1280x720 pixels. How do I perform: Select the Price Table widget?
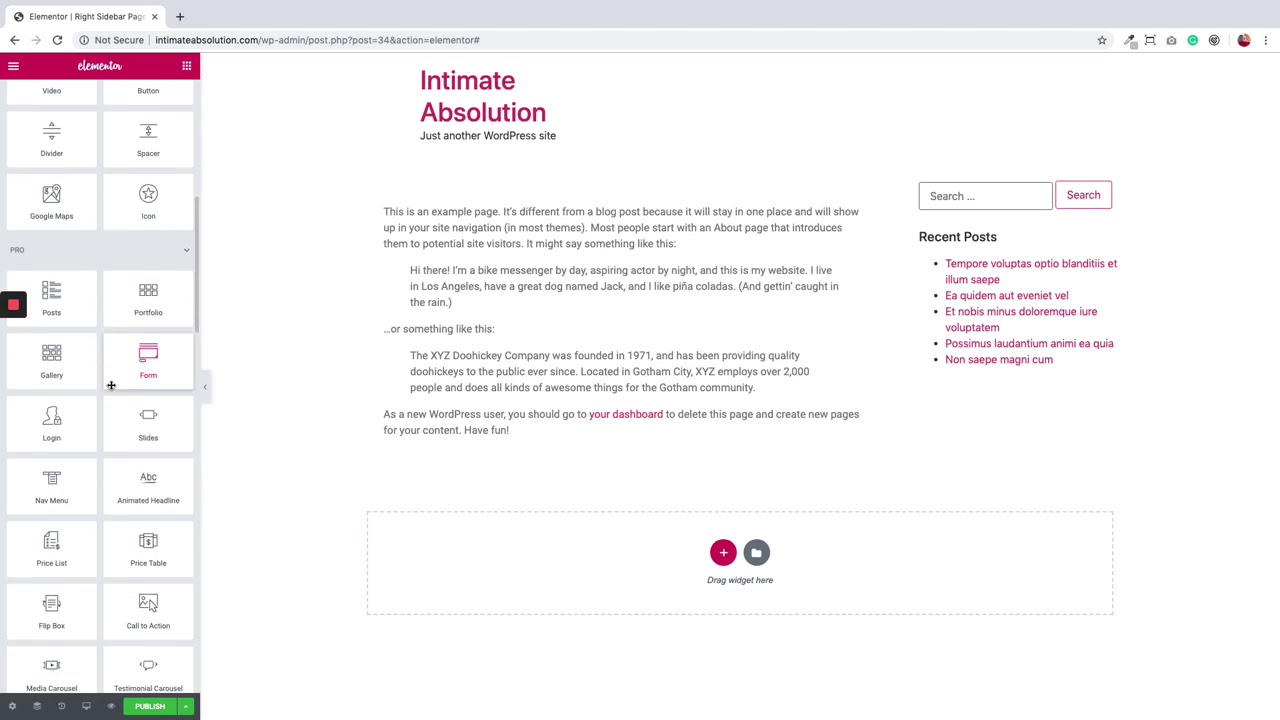pyautogui.click(x=148, y=548)
